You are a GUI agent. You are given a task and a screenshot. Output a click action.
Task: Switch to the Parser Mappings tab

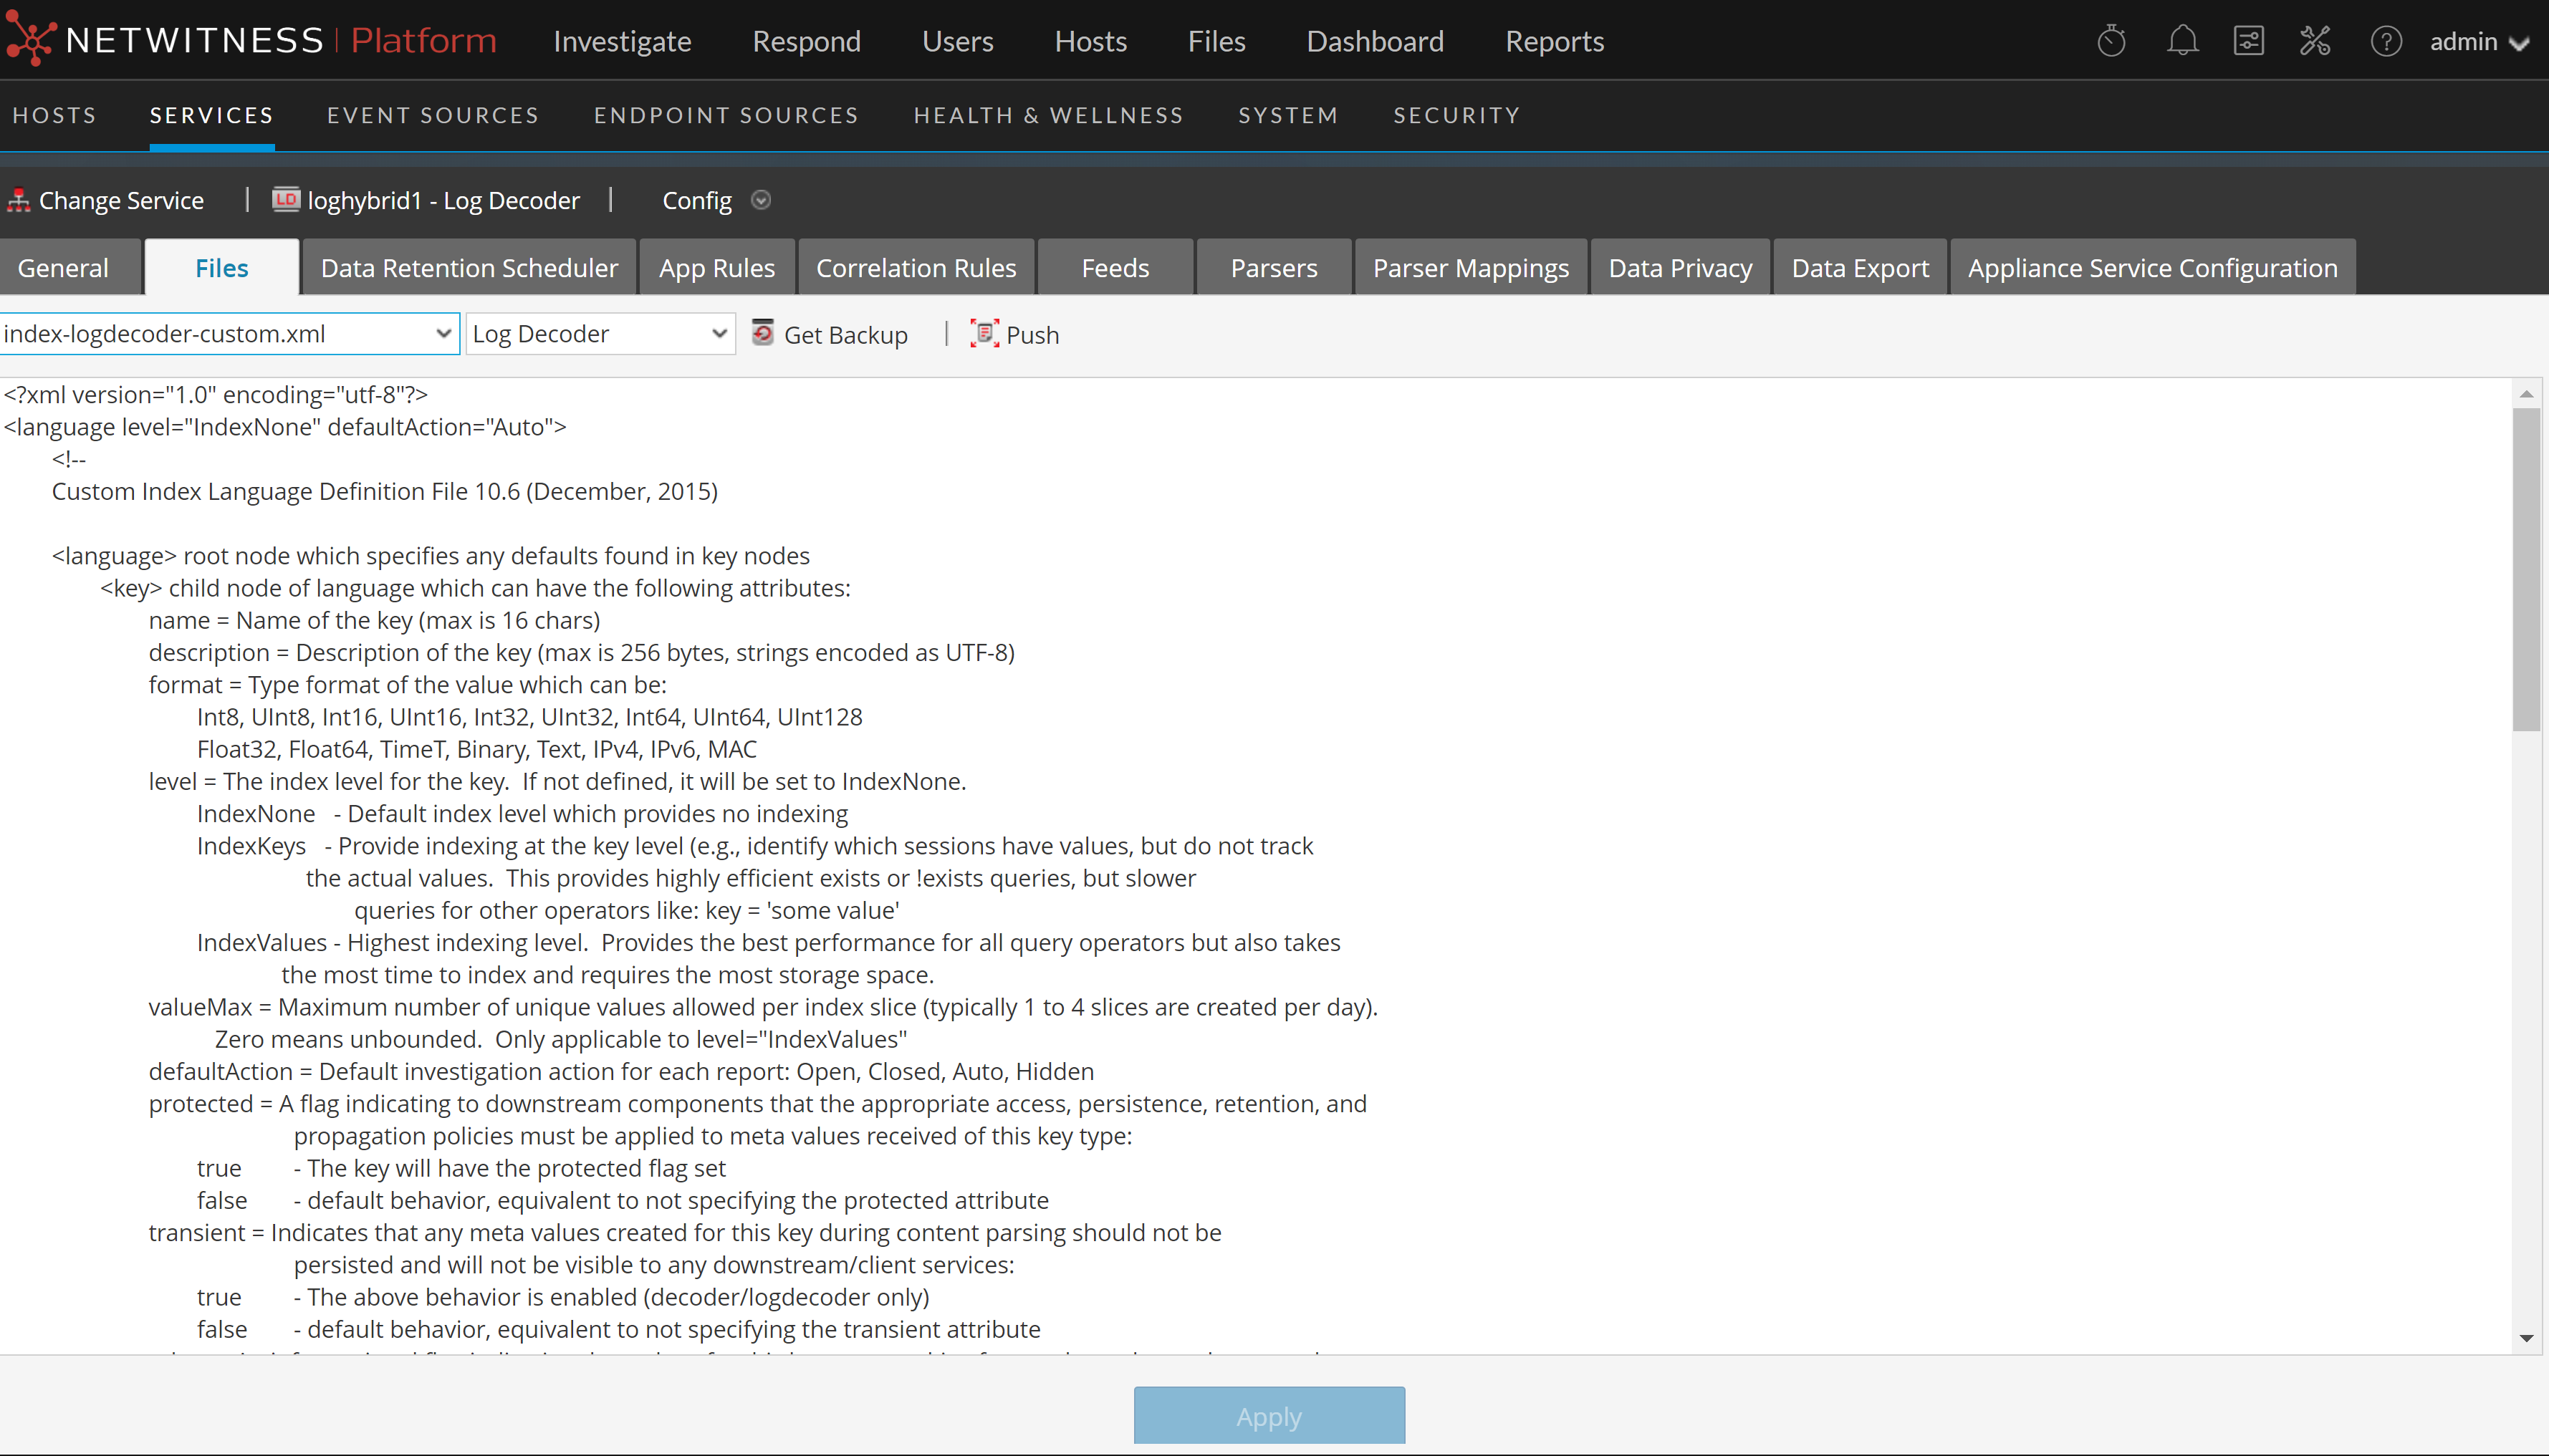tap(1470, 268)
